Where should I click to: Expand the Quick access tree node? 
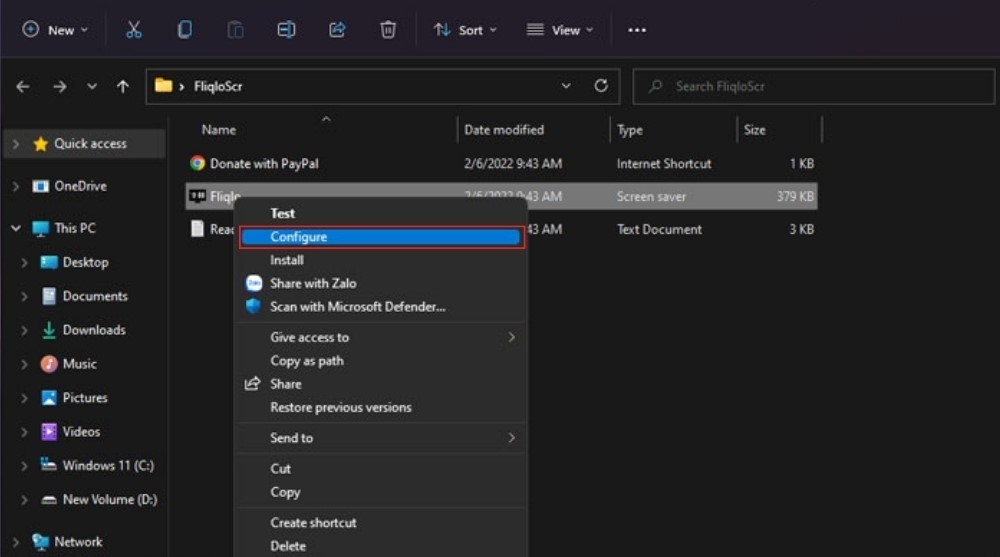point(16,144)
